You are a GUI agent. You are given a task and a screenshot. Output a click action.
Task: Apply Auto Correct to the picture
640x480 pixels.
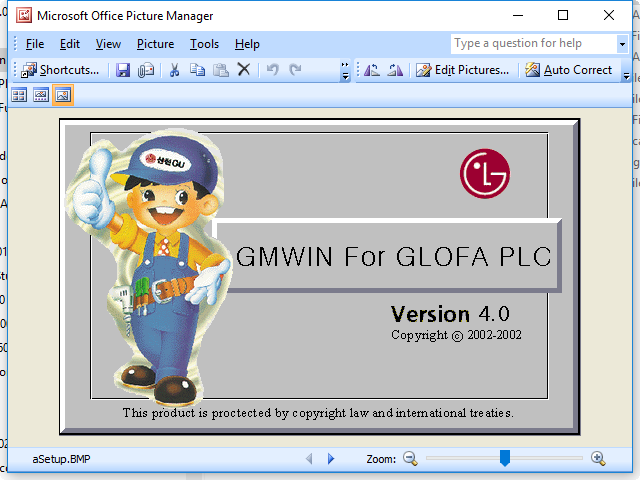569,70
